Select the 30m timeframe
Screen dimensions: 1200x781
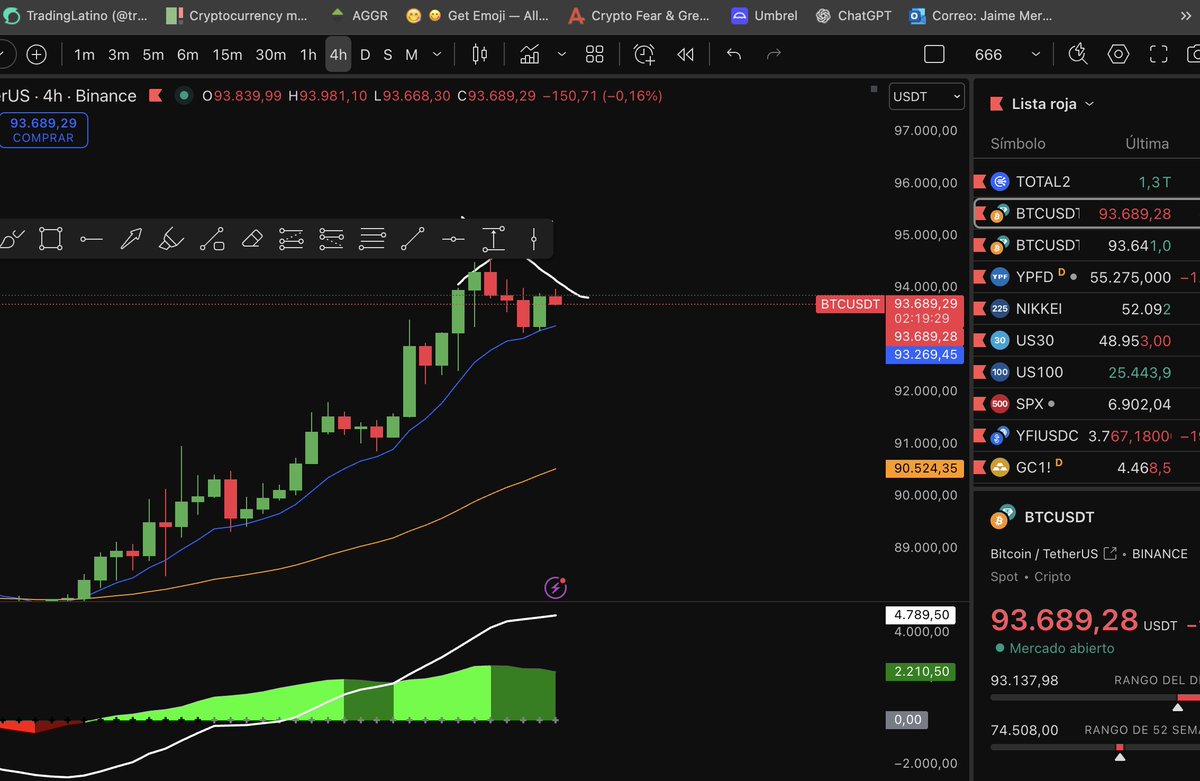[270, 55]
